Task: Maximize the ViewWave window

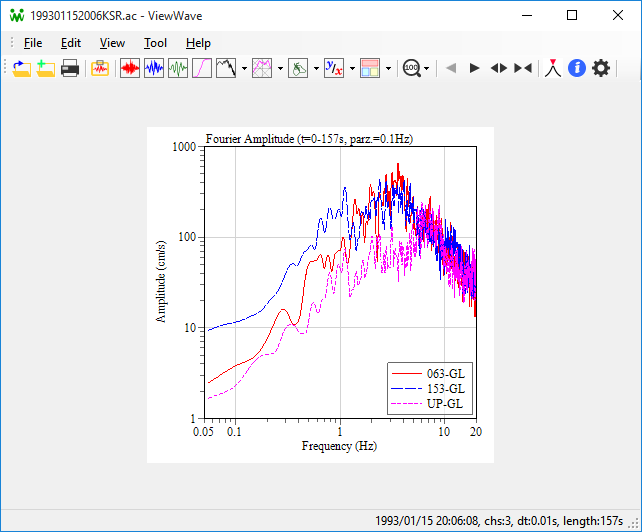Action: pos(572,15)
